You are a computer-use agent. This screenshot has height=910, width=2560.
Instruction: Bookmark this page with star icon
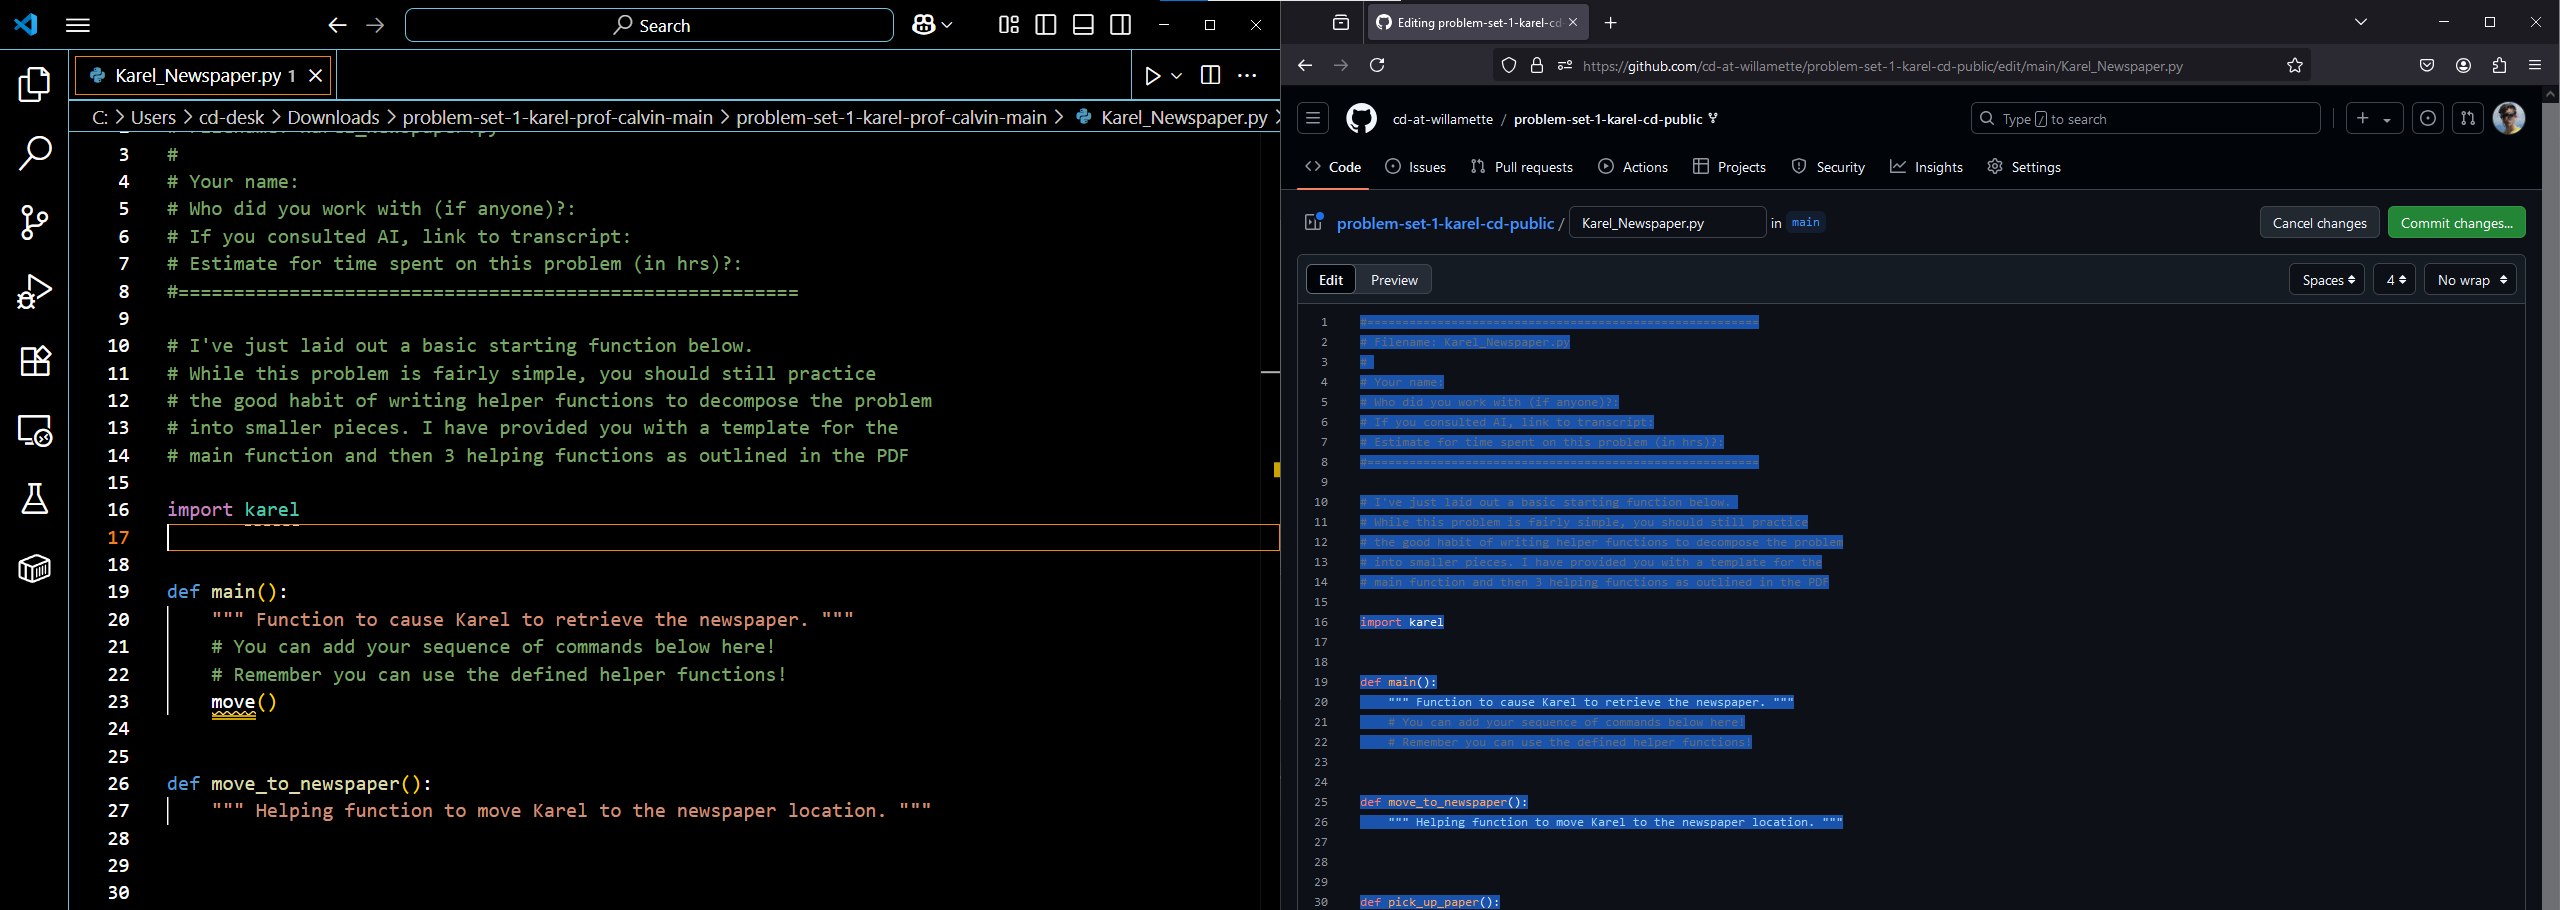tap(2294, 66)
